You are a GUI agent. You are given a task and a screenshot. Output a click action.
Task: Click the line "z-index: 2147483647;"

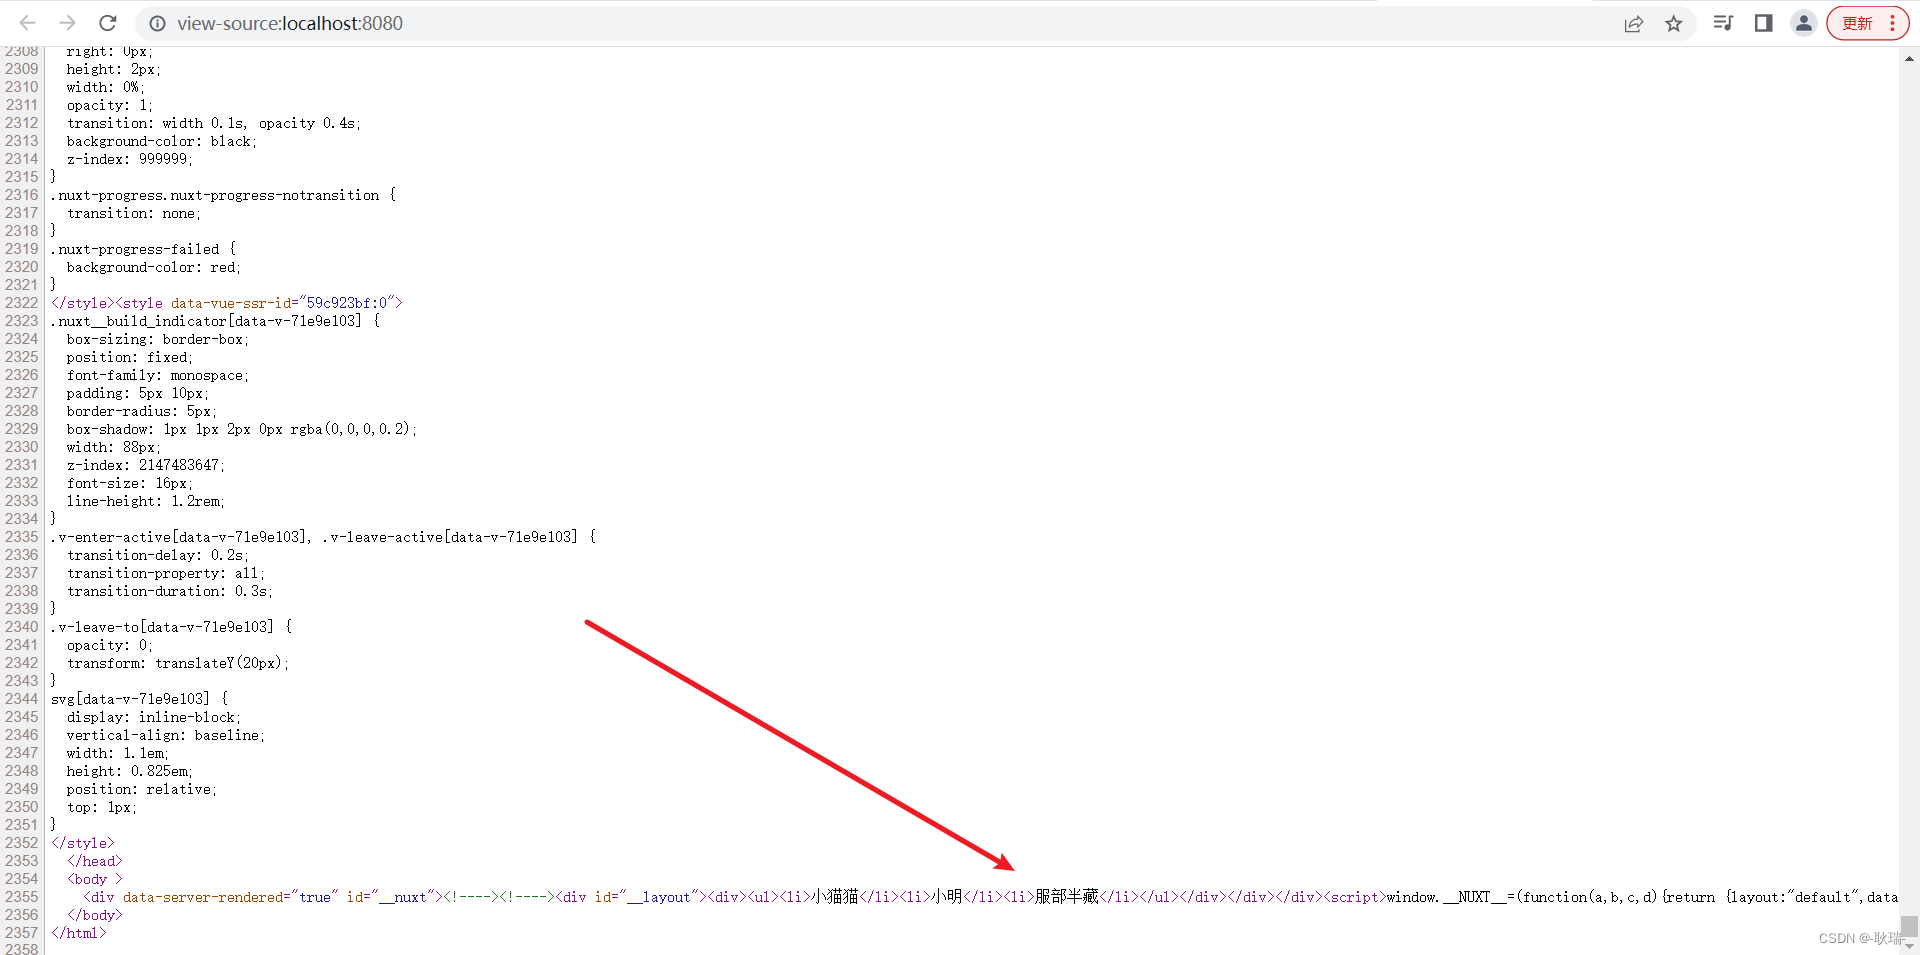coord(146,465)
